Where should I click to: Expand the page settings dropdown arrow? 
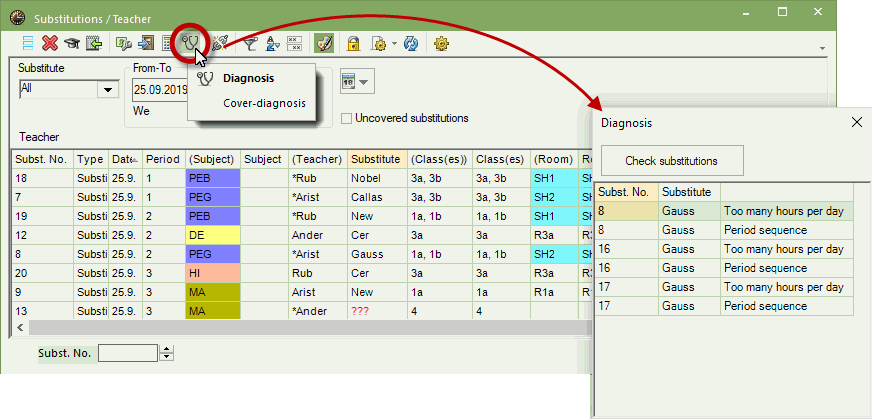click(x=394, y=44)
